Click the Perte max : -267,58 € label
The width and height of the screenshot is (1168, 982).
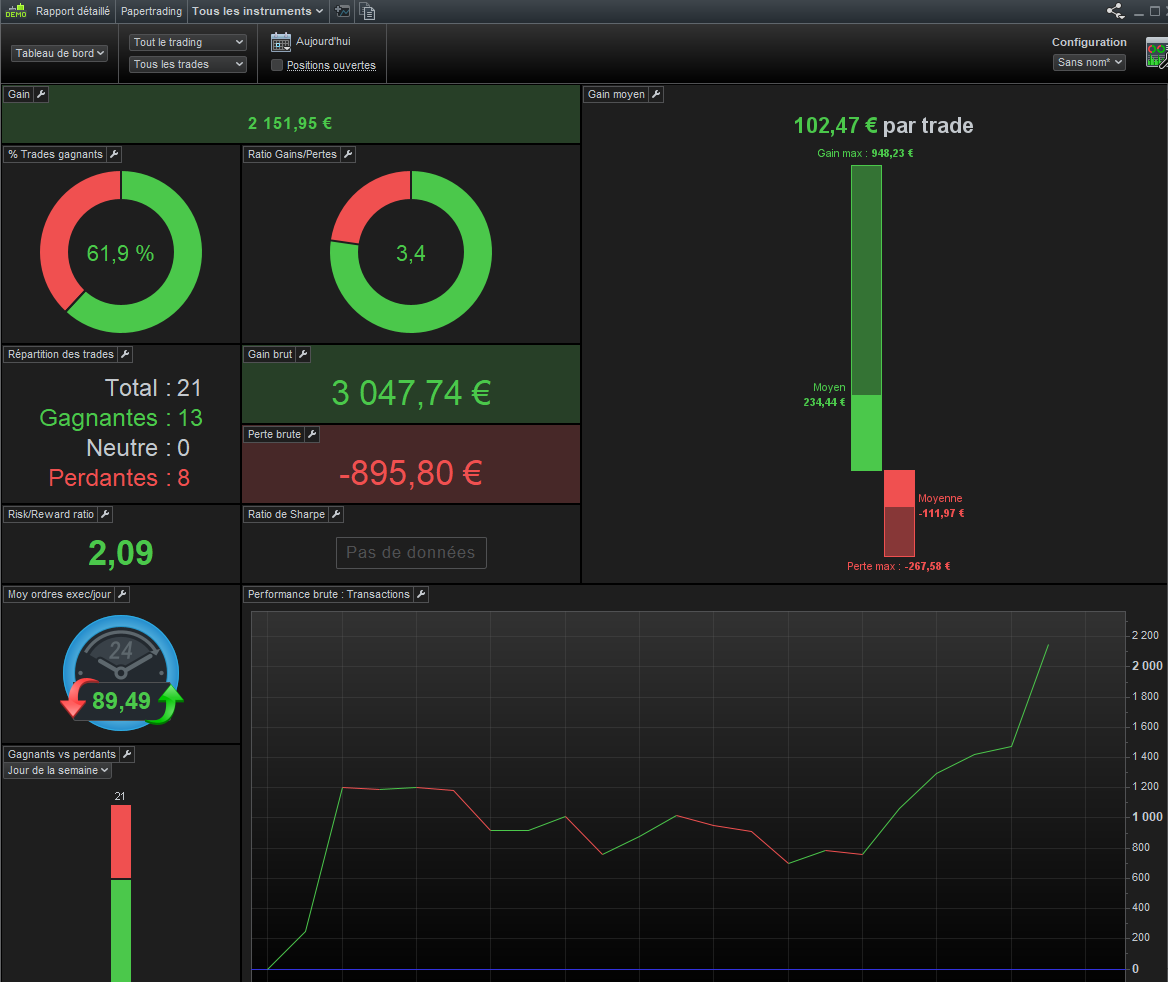point(898,566)
